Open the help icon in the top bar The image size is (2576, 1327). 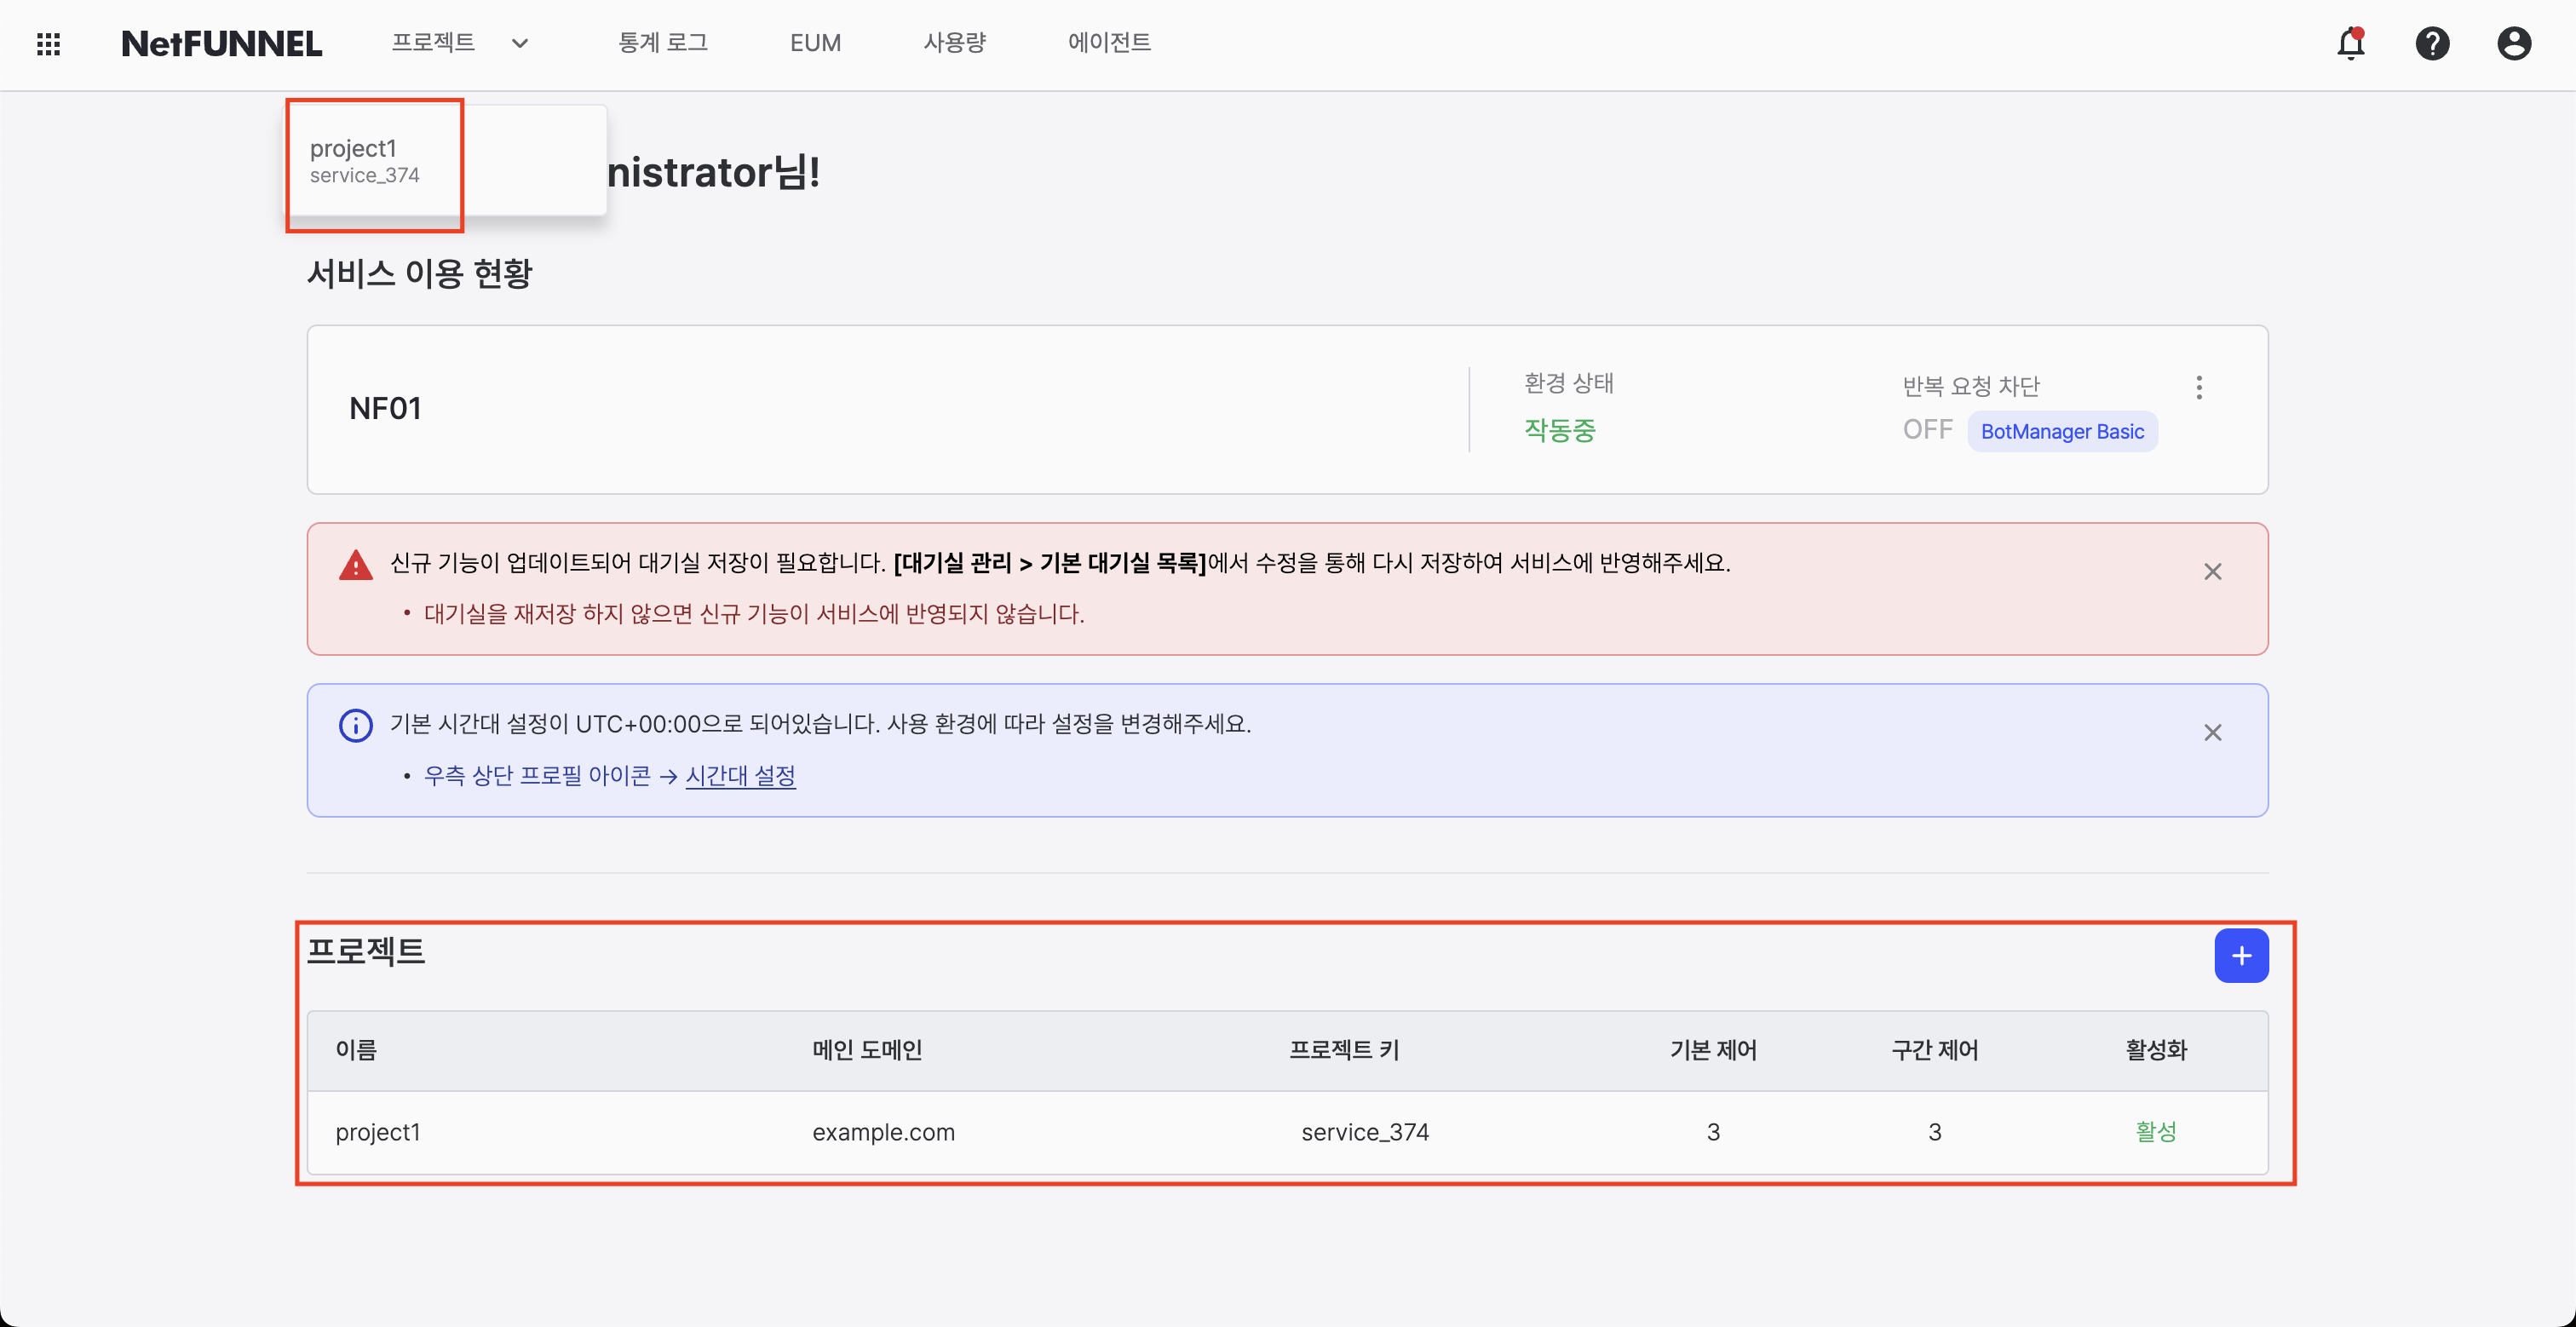(x=2433, y=44)
